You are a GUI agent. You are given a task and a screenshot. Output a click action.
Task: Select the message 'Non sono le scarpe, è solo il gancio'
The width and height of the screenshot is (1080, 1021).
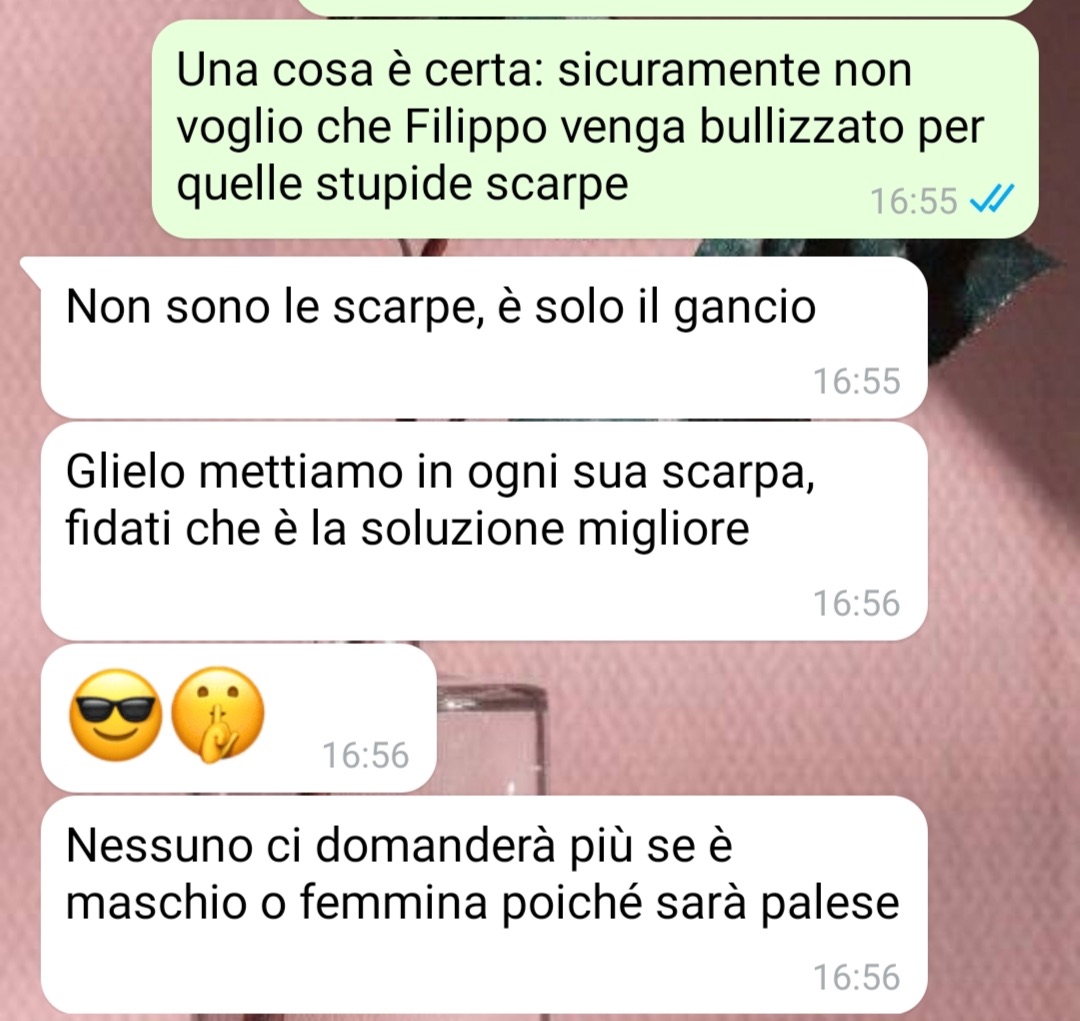coord(484,338)
